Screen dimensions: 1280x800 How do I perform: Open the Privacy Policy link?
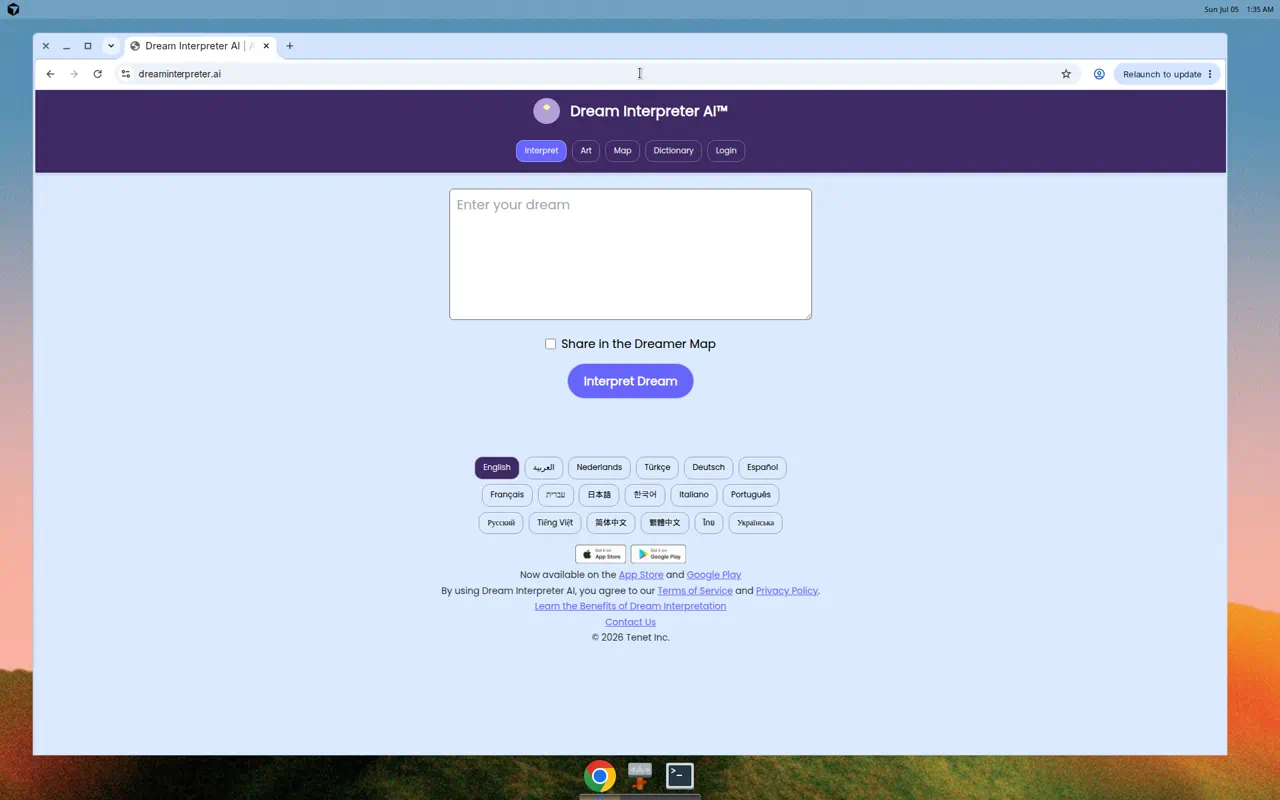point(787,591)
